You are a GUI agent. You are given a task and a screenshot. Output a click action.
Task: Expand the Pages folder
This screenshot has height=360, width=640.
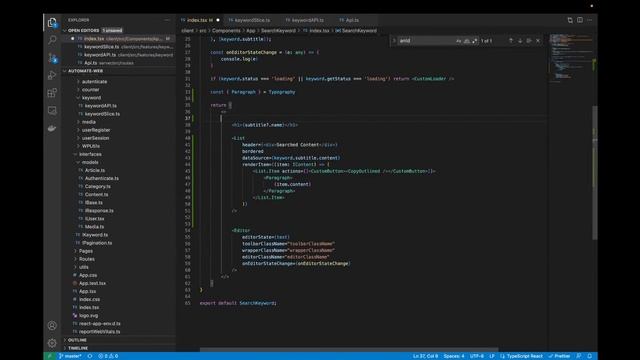85,251
